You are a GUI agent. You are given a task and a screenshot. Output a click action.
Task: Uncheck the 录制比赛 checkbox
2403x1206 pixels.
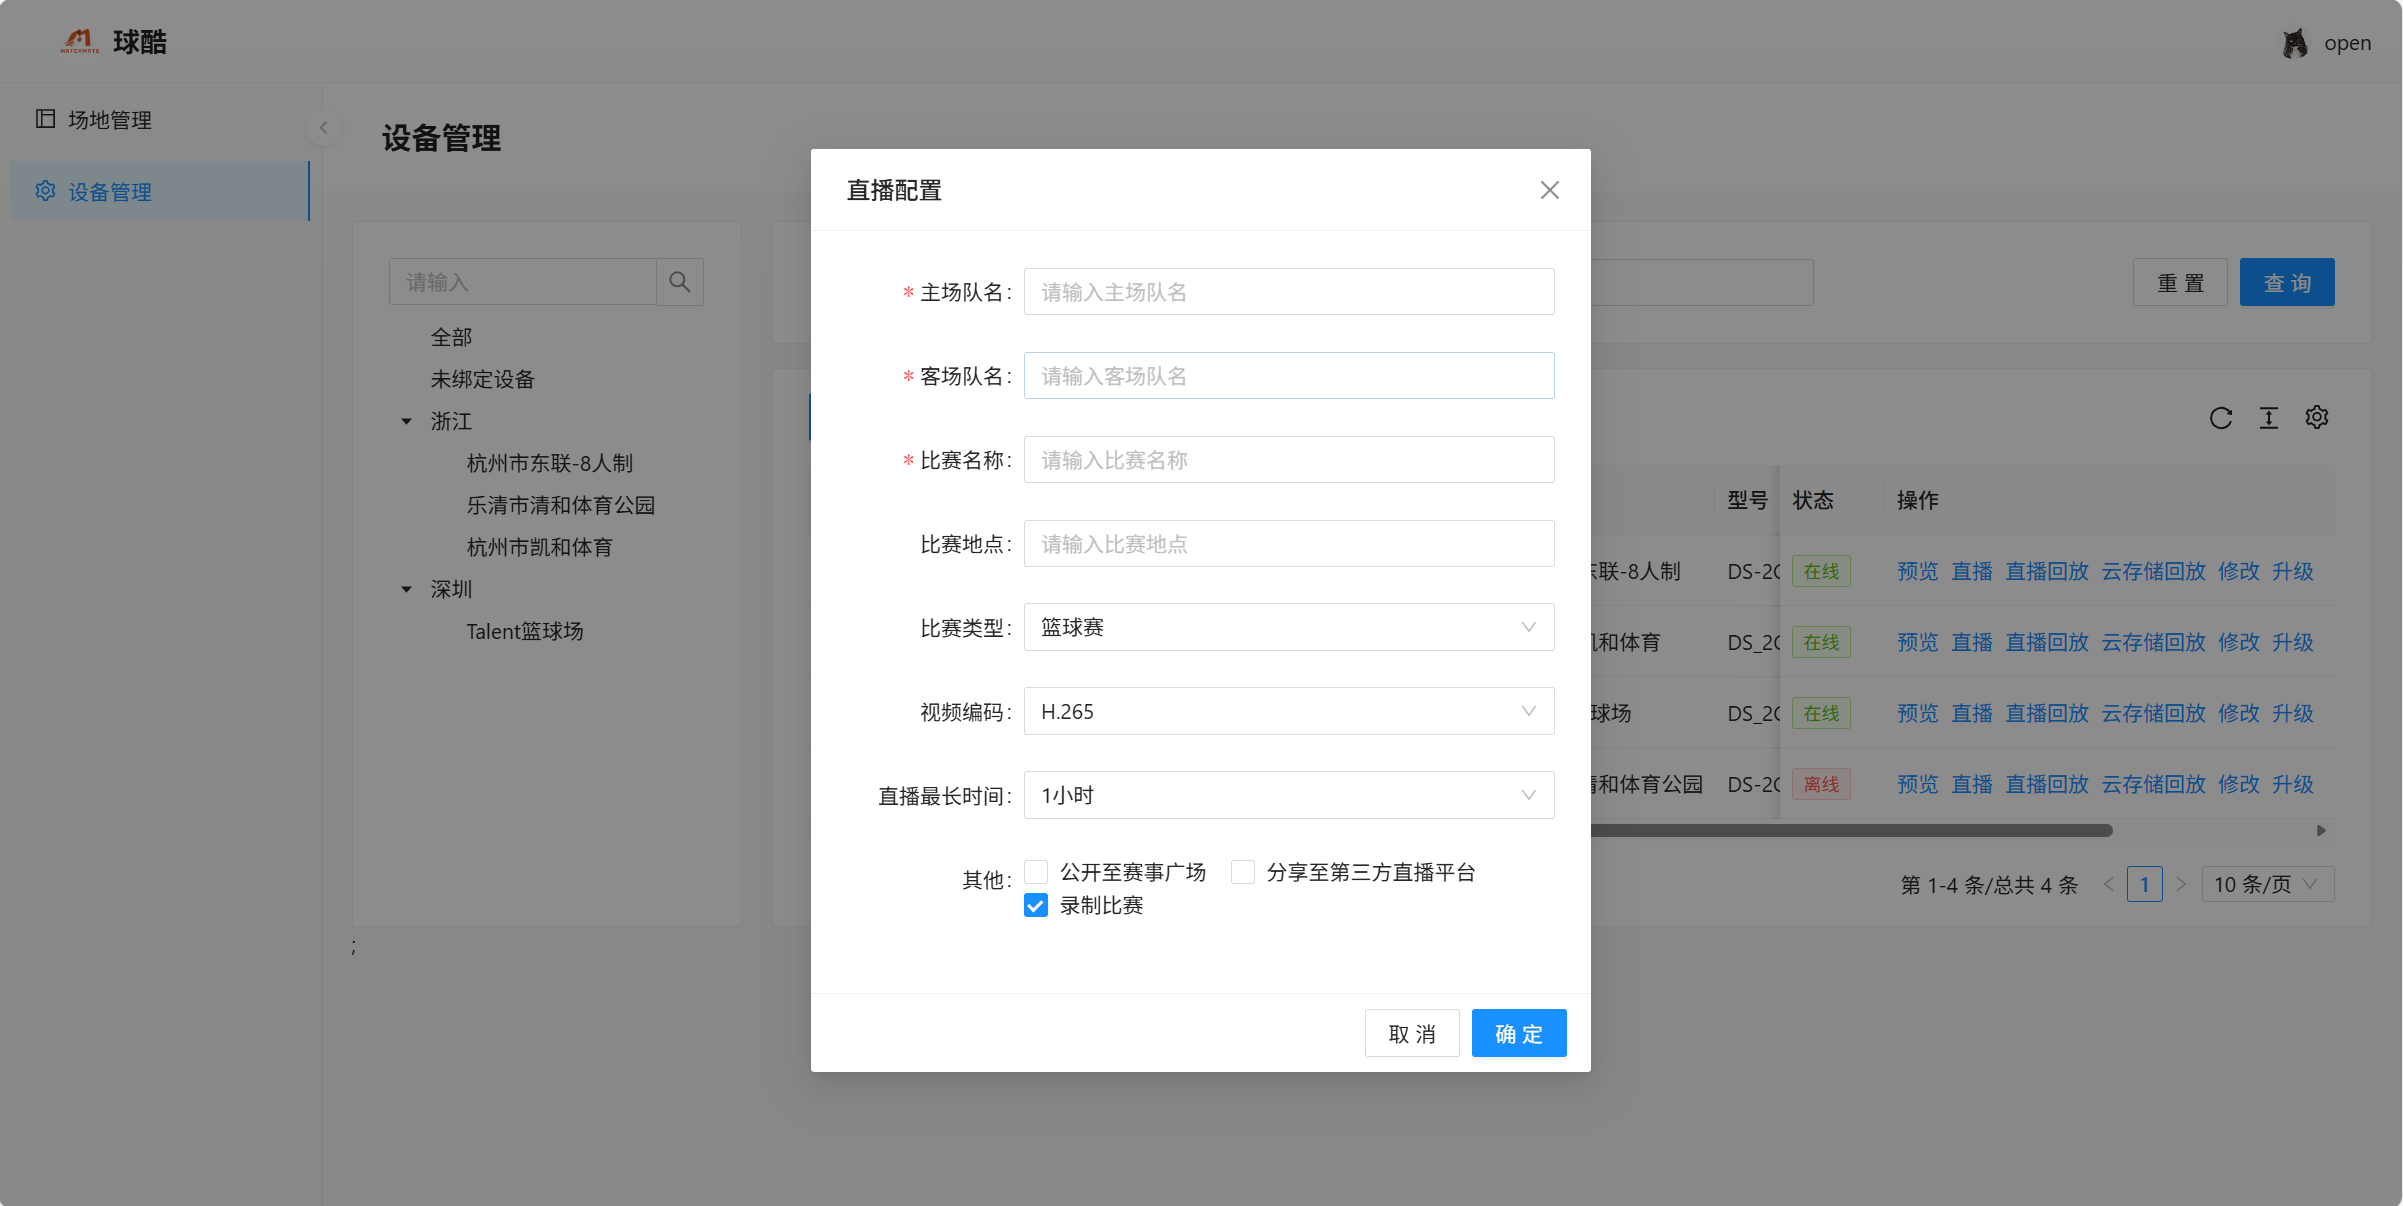(x=1035, y=905)
